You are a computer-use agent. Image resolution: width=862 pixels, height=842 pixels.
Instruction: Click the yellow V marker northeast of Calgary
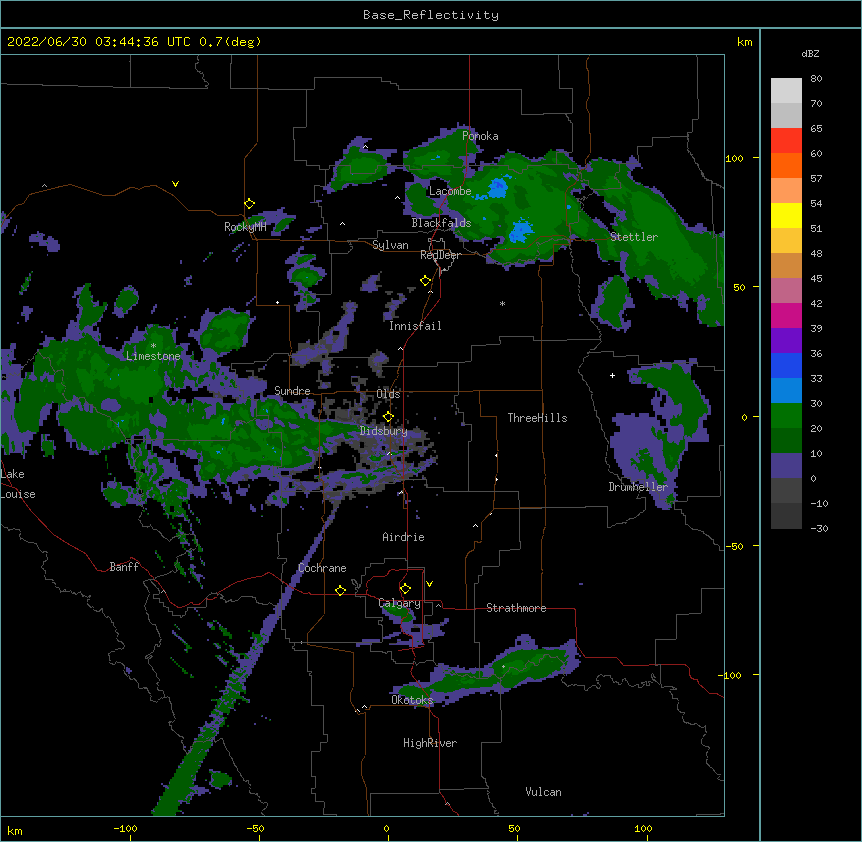pyautogui.click(x=429, y=584)
